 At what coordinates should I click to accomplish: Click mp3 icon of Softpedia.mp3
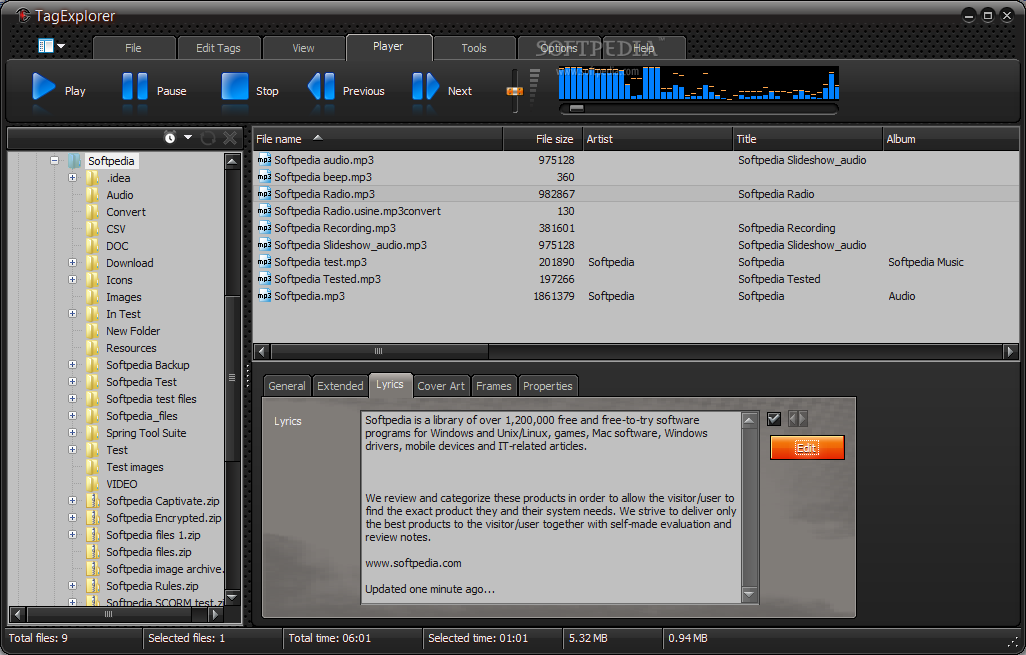coord(264,296)
